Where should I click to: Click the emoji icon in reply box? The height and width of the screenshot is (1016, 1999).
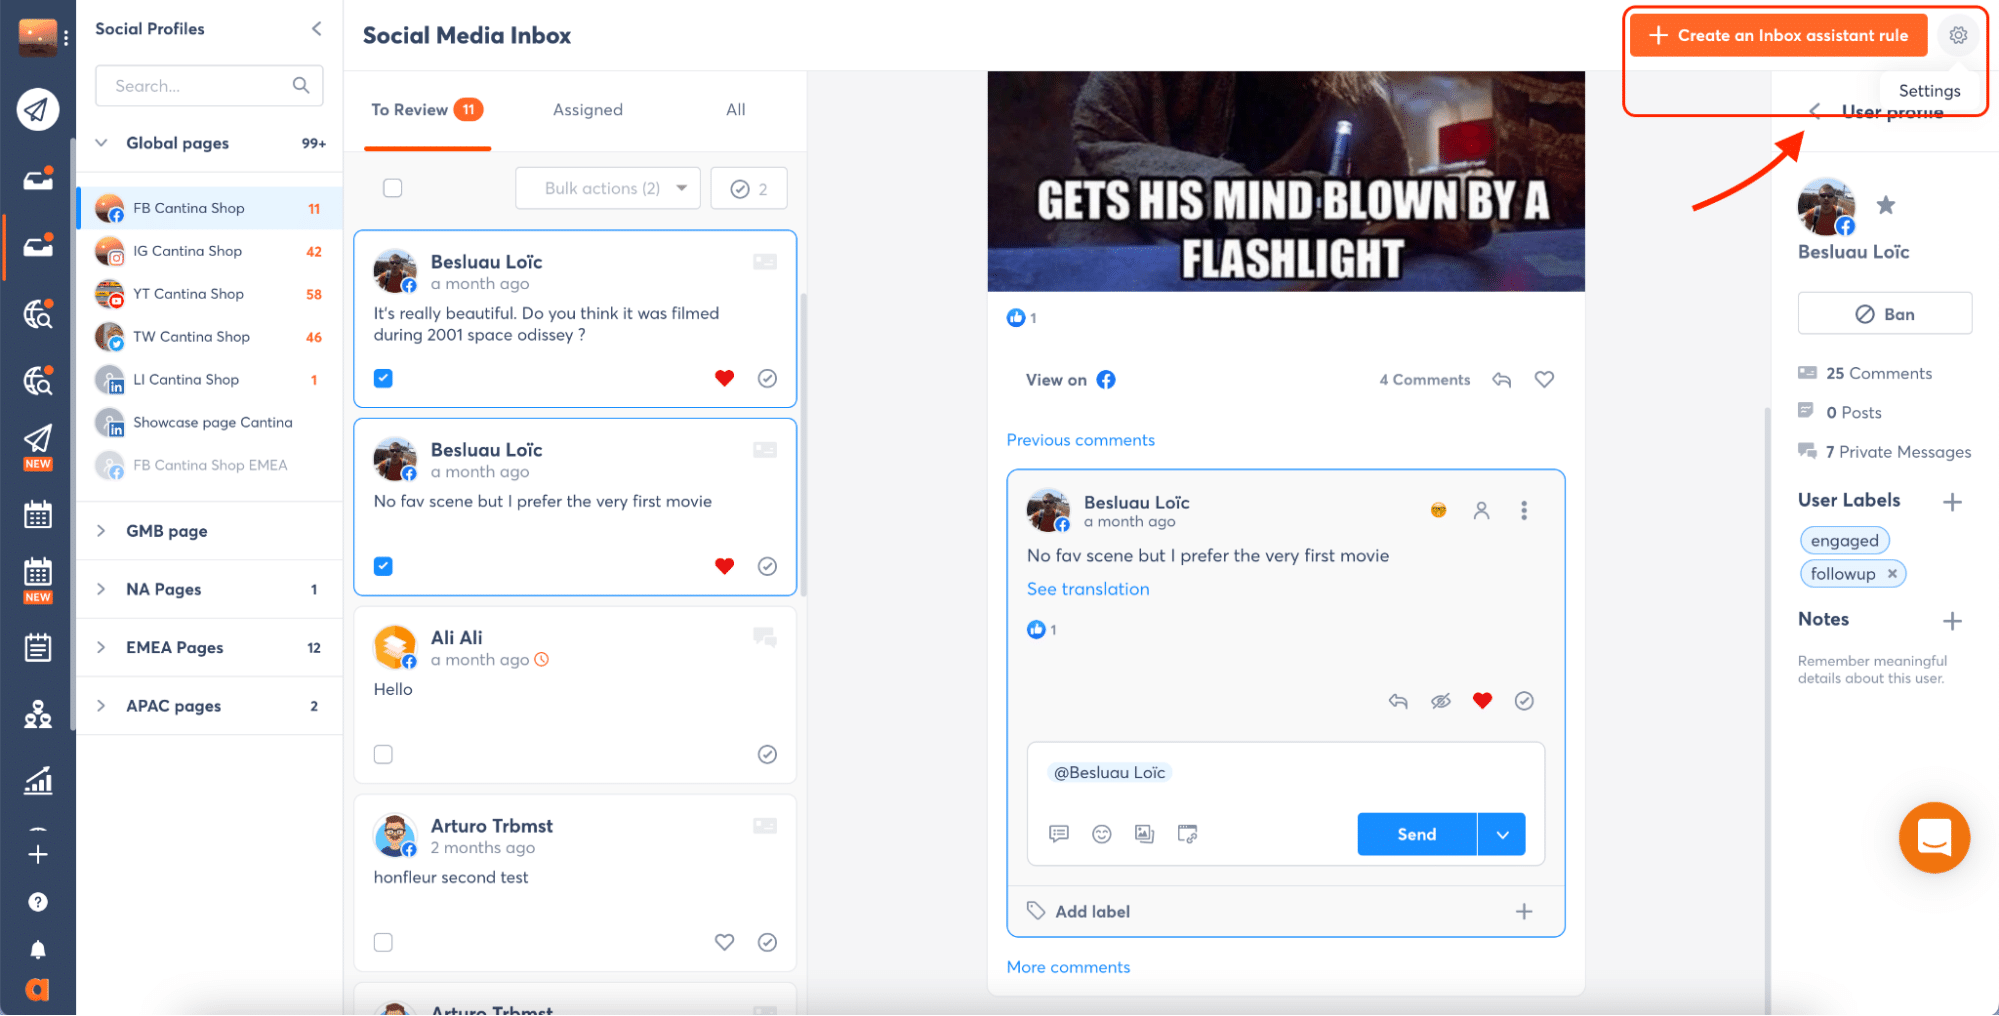(x=1102, y=834)
